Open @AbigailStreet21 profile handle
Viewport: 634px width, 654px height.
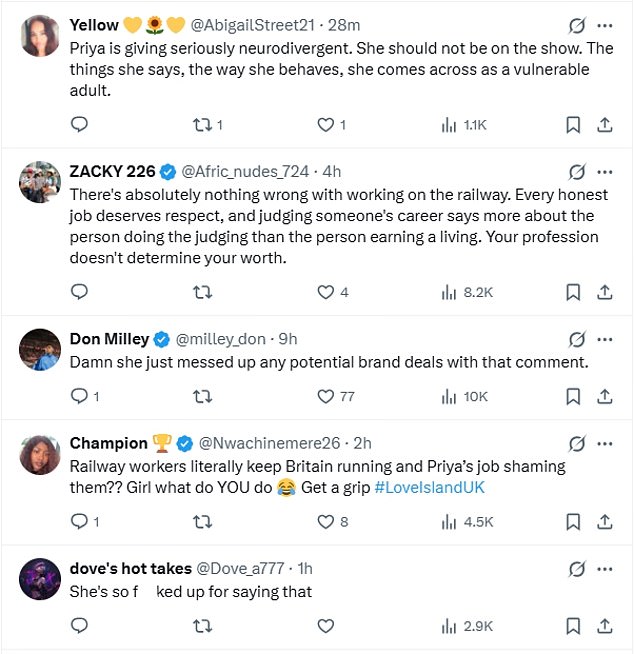click(x=252, y=25)
